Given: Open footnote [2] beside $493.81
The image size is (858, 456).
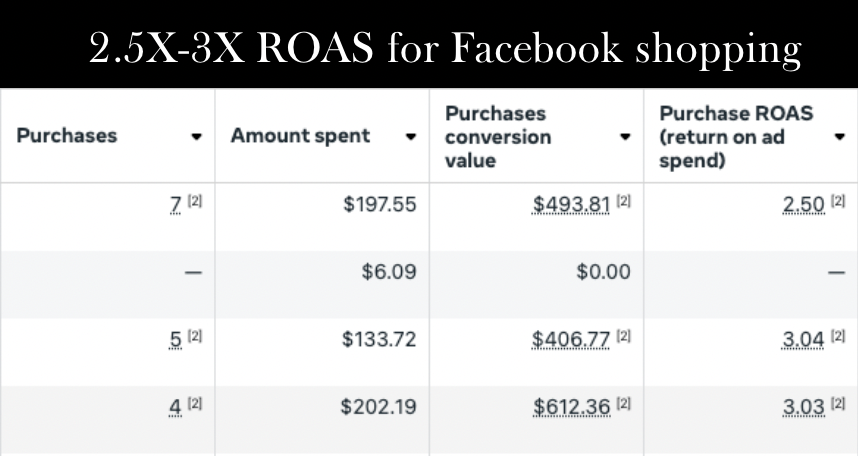Looking at the screenshot, I should [624, 201].
